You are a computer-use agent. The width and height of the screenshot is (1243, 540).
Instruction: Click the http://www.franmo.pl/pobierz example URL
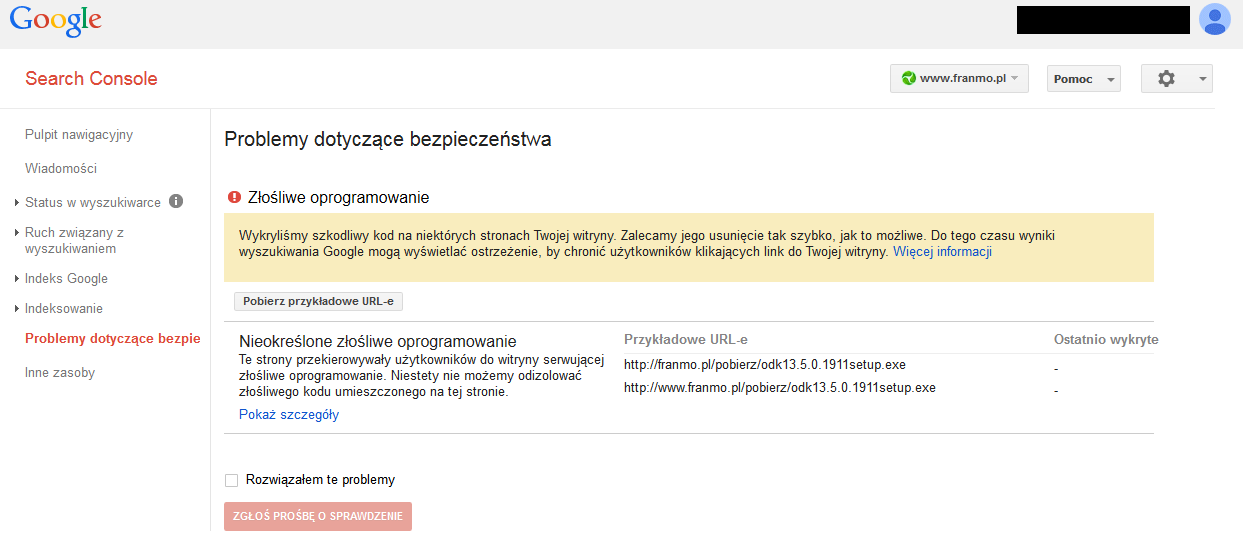pos(780,388)
